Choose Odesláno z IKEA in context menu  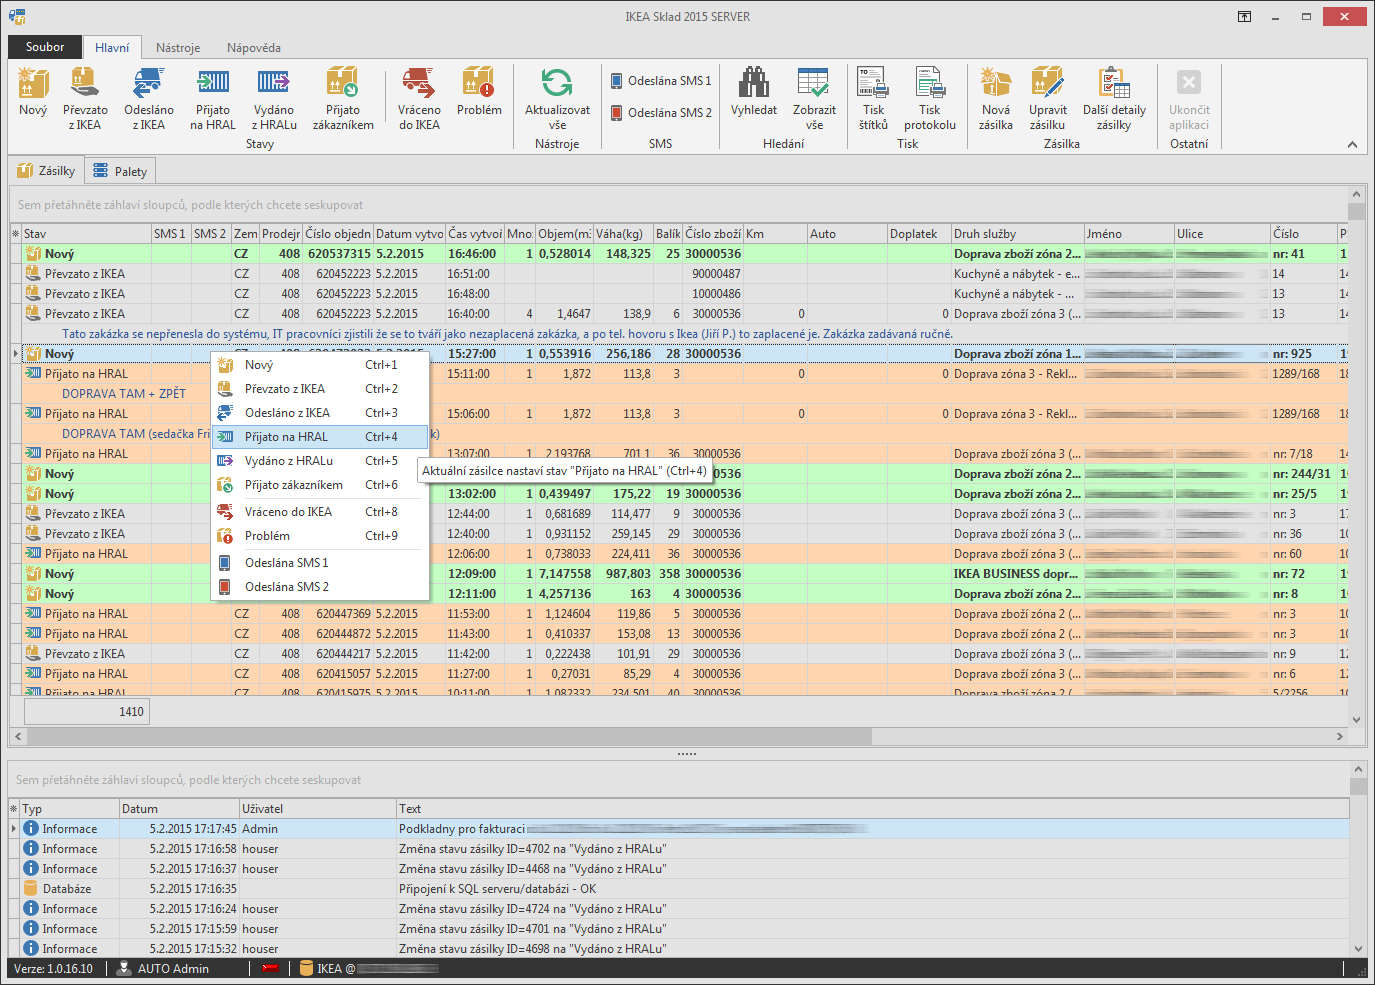(x=320, y=413)
